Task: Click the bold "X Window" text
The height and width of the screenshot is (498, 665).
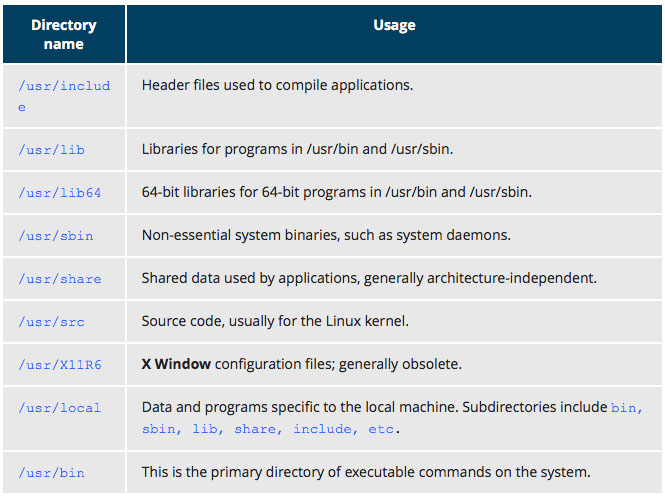Action: point(176,364)
